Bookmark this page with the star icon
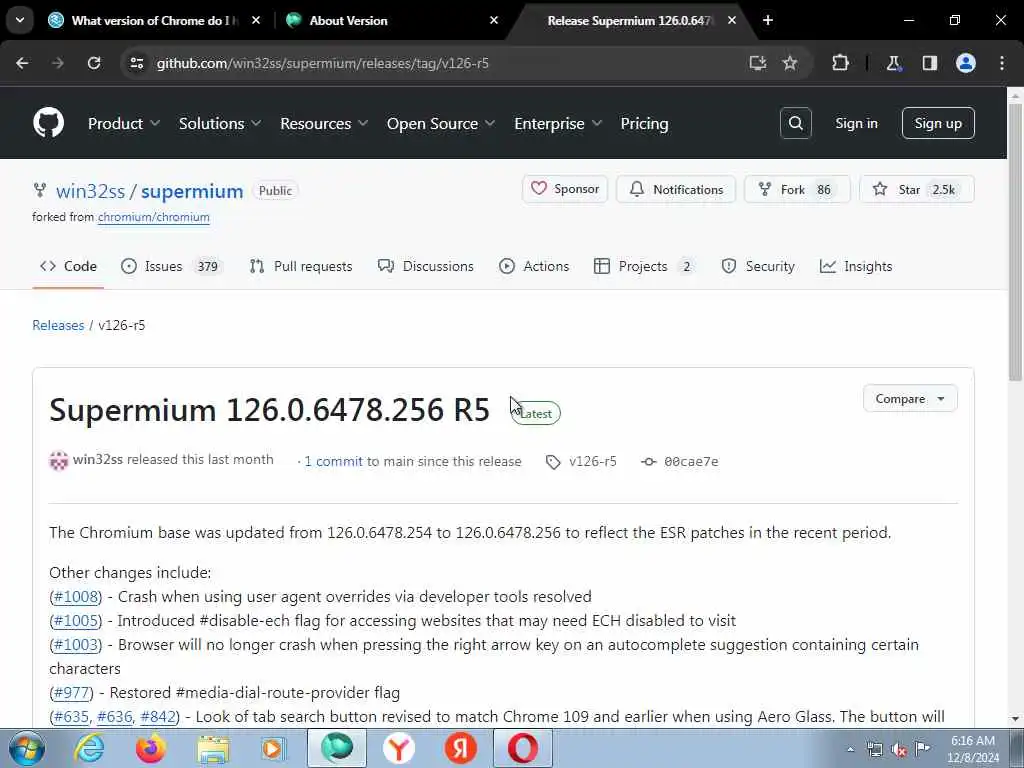The width and height of the screenshot is (1024, 768). click(790, 63)
